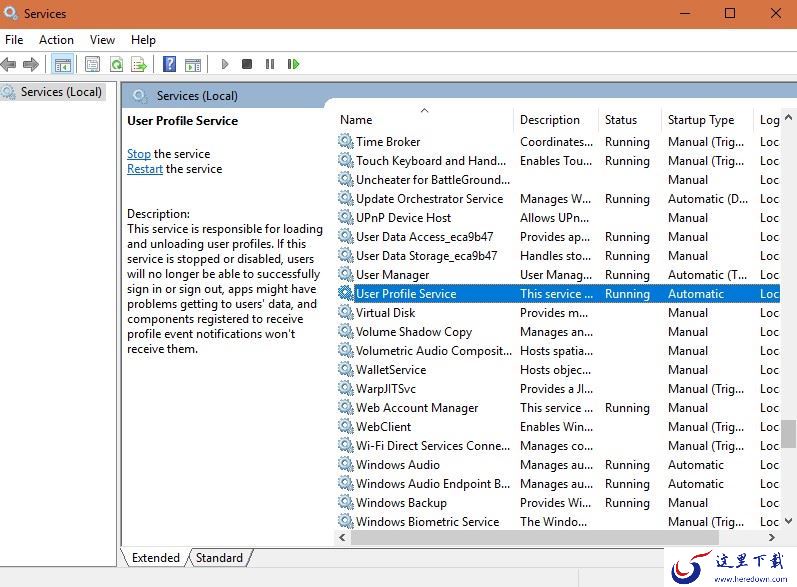The height and width of the screenshot is (587, 797).
Task: Click 'Hosts spatia...' description cell
Action: click(556, 351)
